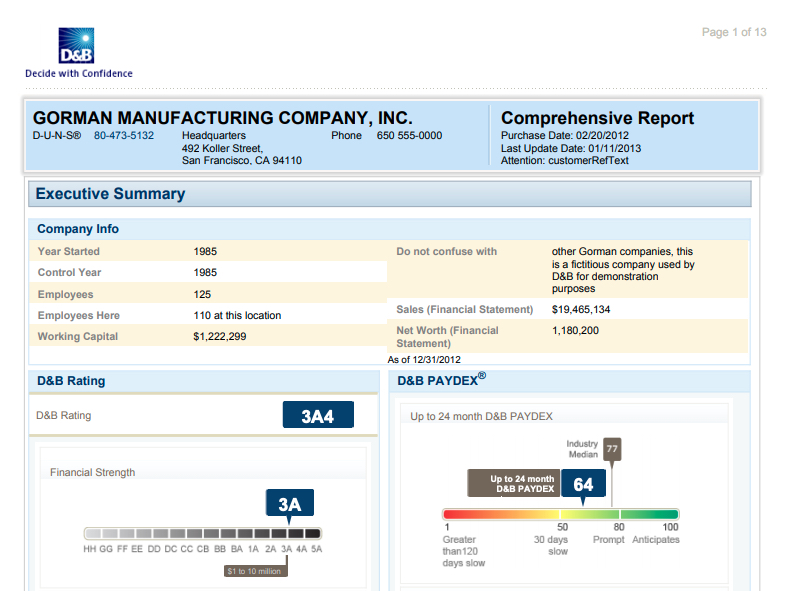Click the GORMAN MANUFACTURING COMPANY, INC. heading
793x591 pixels.
pos(223,118)
